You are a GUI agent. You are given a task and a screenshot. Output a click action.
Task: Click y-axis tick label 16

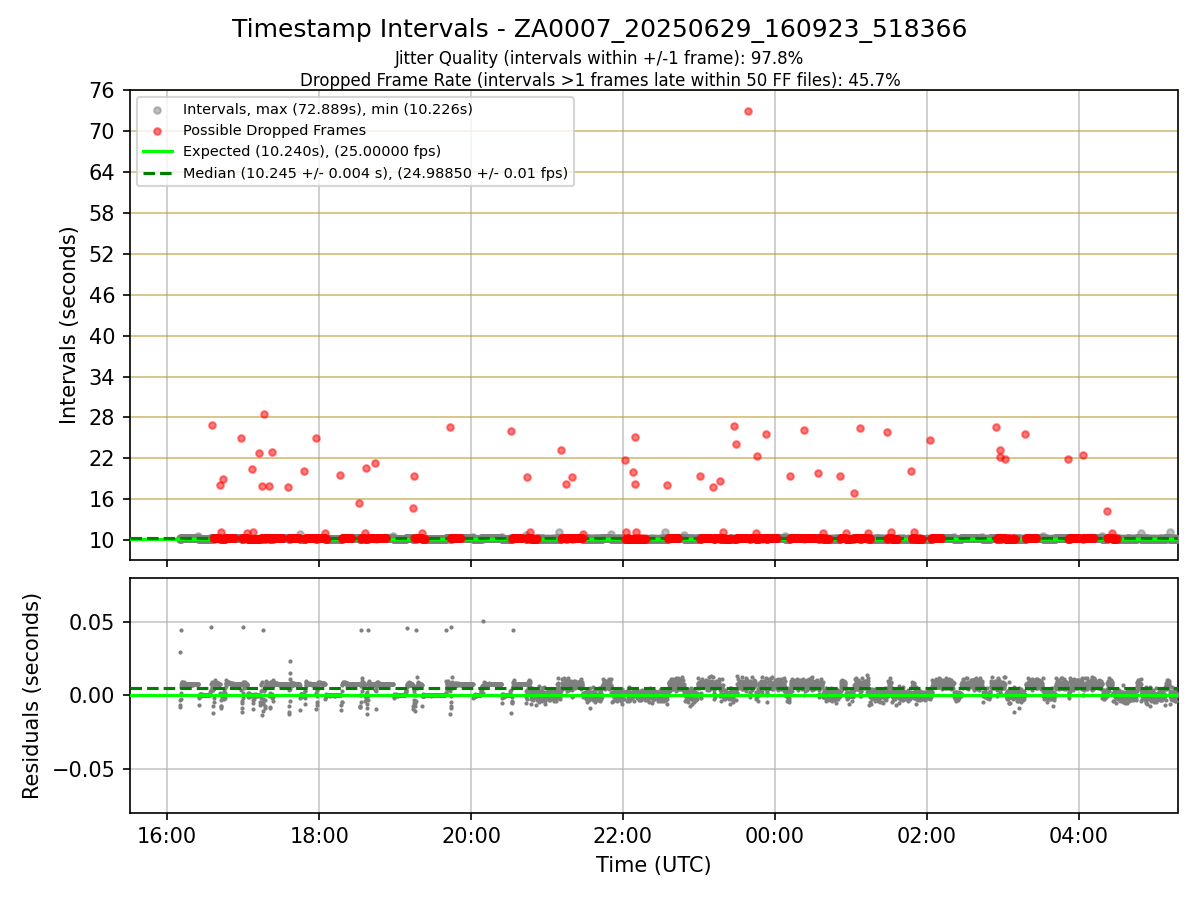click(x=102, y=500)
